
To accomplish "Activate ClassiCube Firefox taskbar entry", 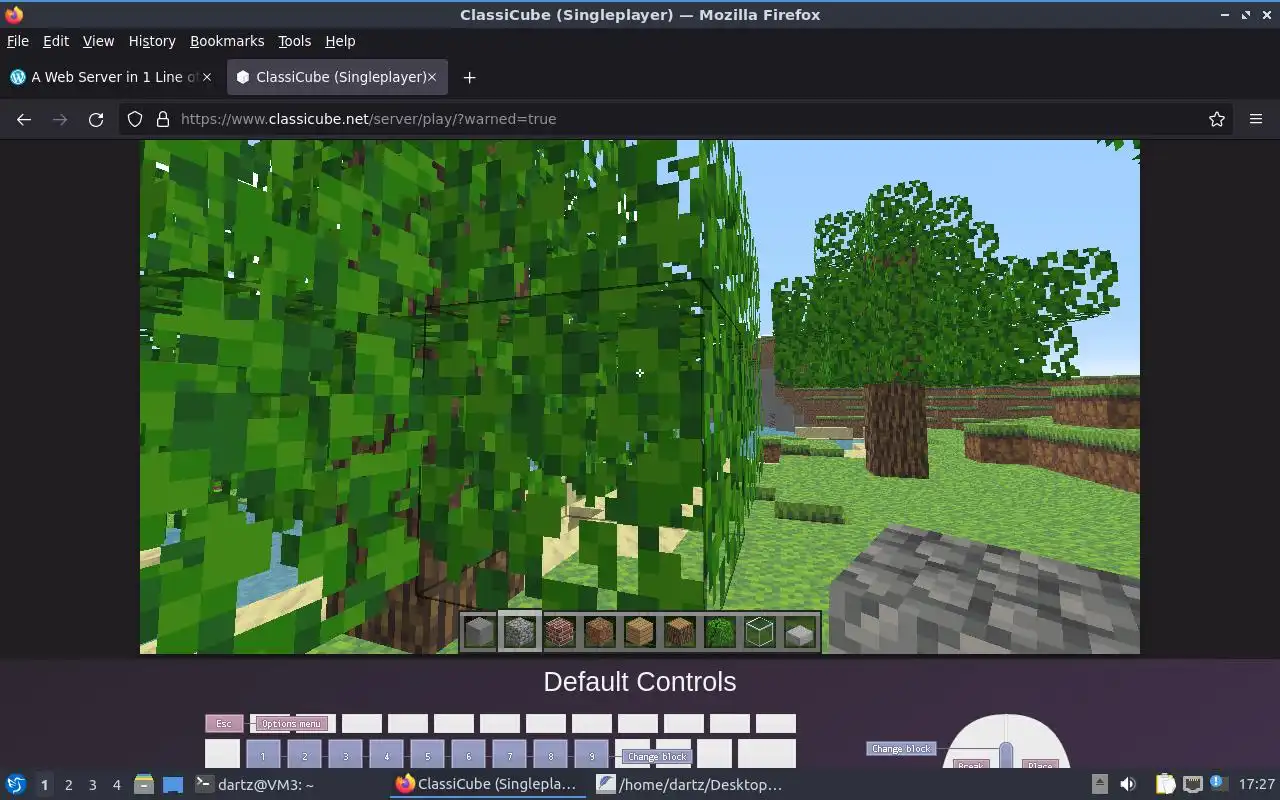I will [489, 785].
